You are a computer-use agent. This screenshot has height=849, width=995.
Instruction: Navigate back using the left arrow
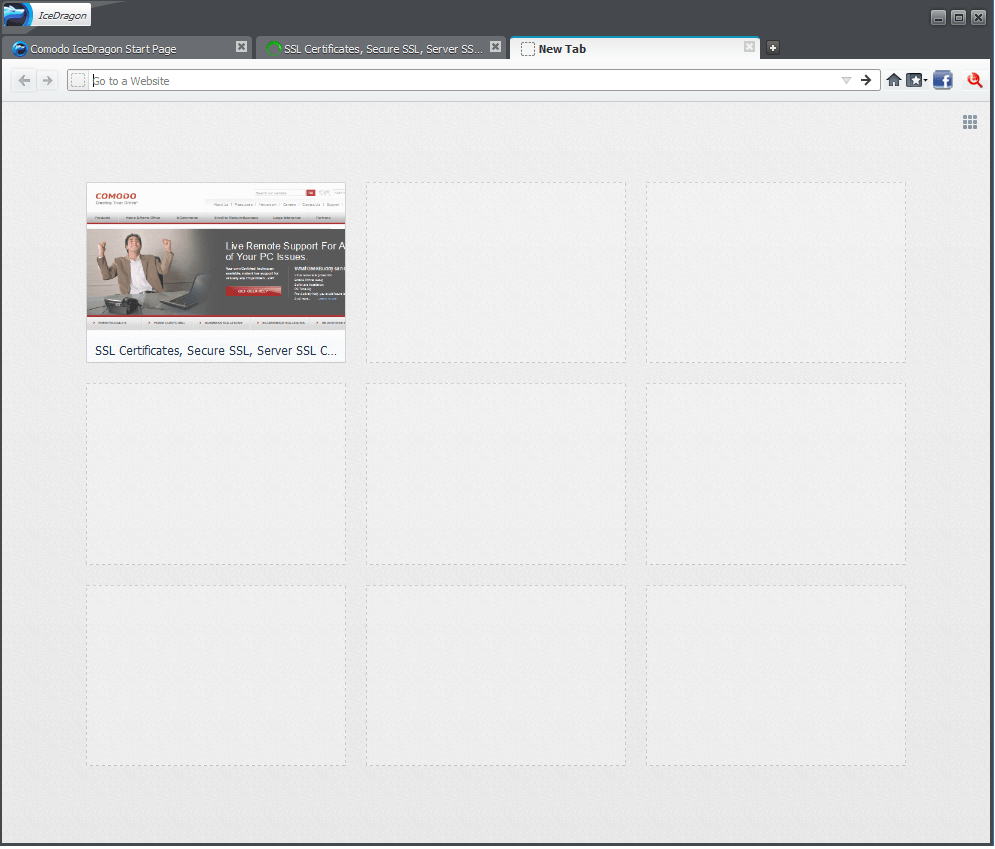pyautogui.click(x=24, y=79)
